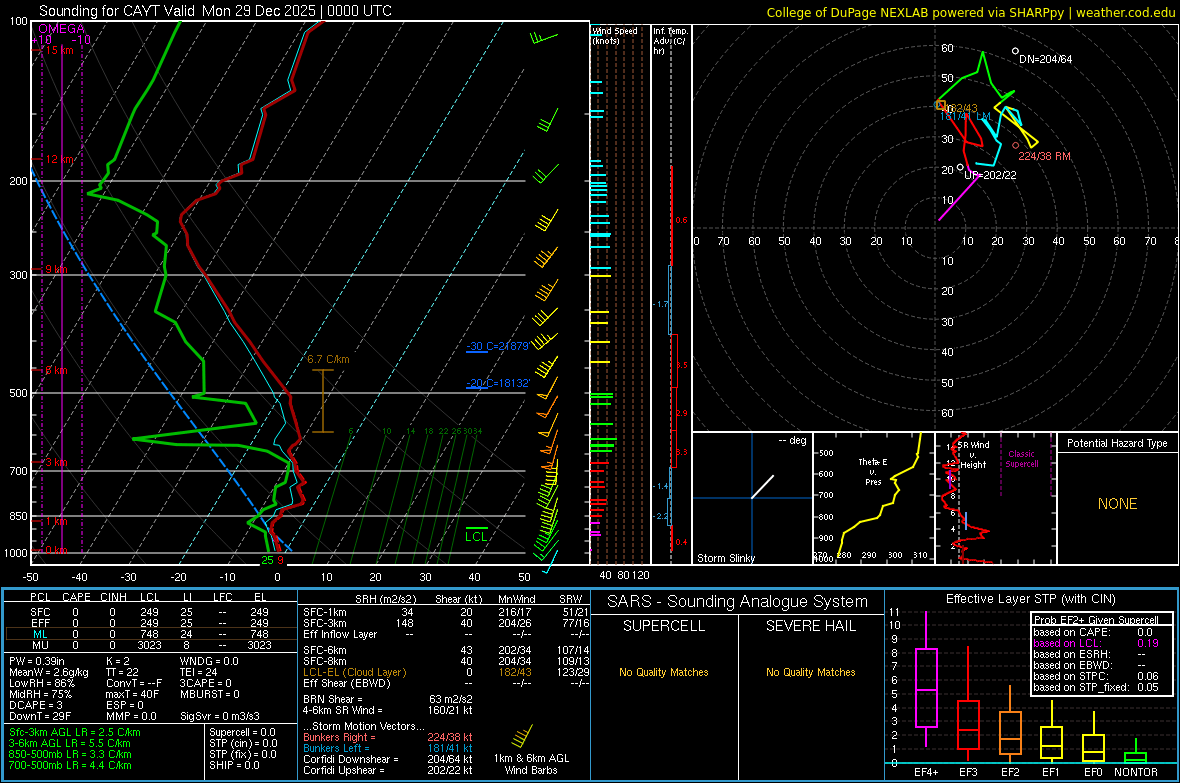
Task: Click the SFC-1km shear row label
Action: (325, 612)
